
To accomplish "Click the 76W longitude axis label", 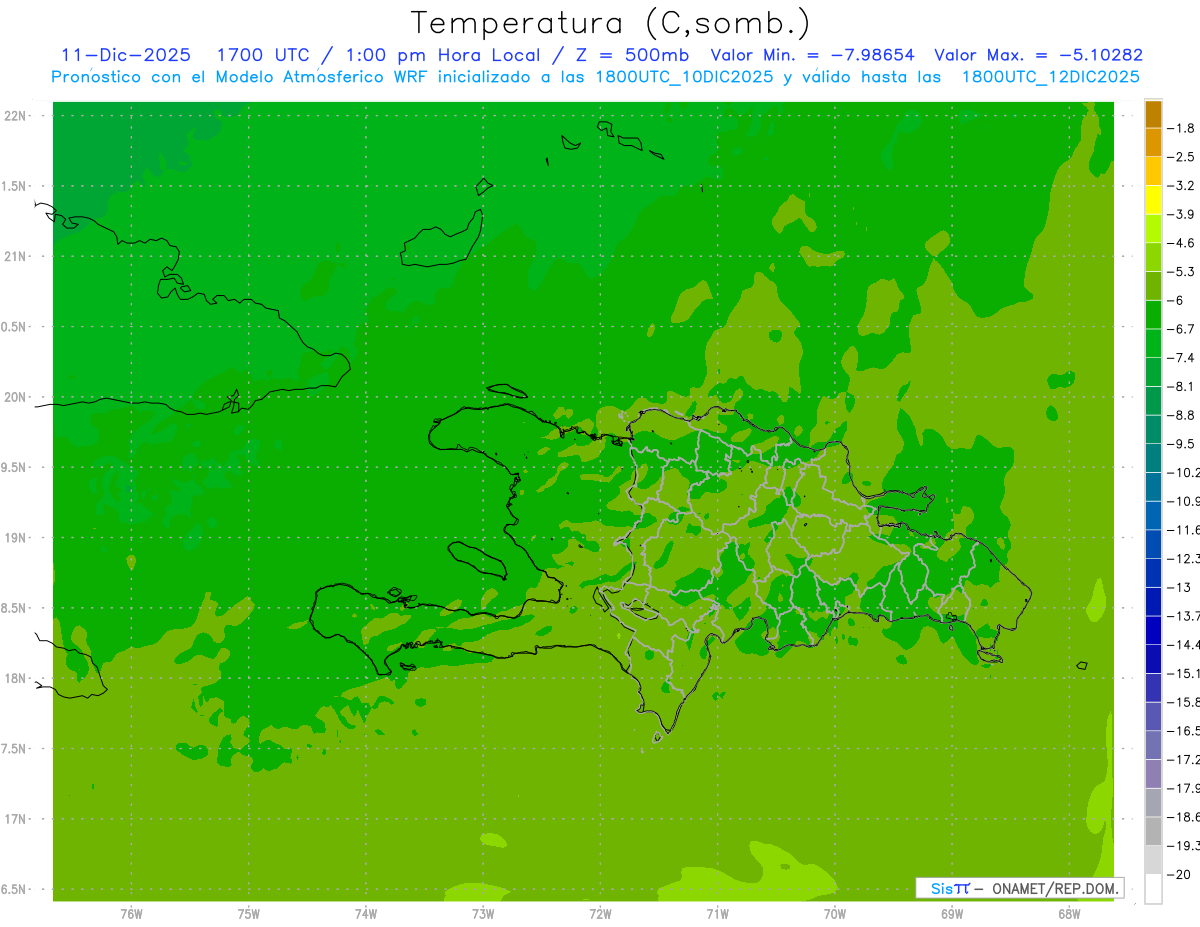I will click(x=131, y=914).
